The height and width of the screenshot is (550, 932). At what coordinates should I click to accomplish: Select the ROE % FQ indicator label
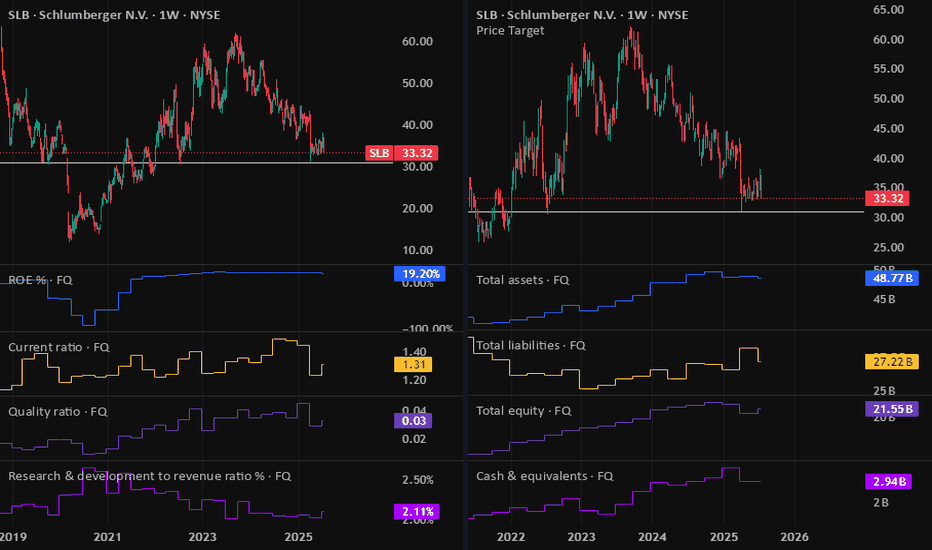[x=40, y=279]
